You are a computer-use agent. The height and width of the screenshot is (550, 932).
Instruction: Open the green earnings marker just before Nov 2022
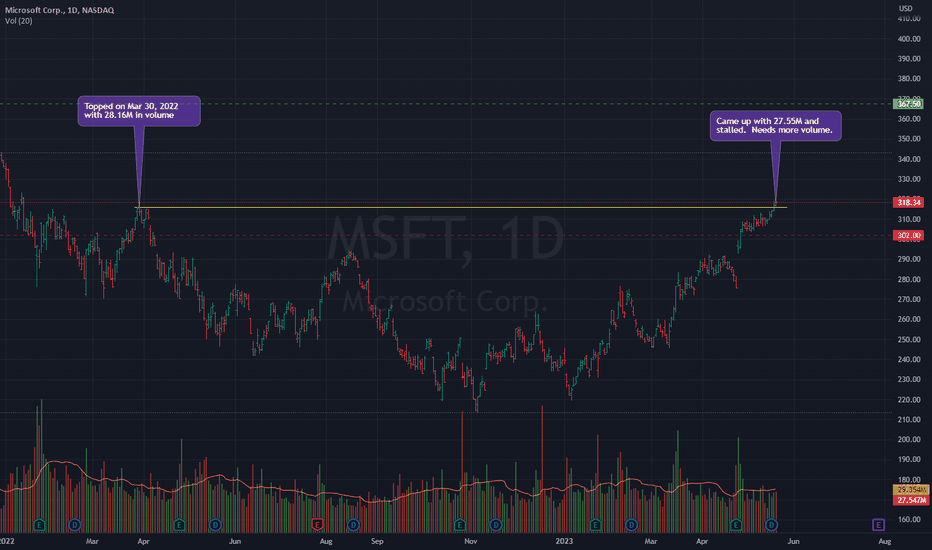(459, 524)
